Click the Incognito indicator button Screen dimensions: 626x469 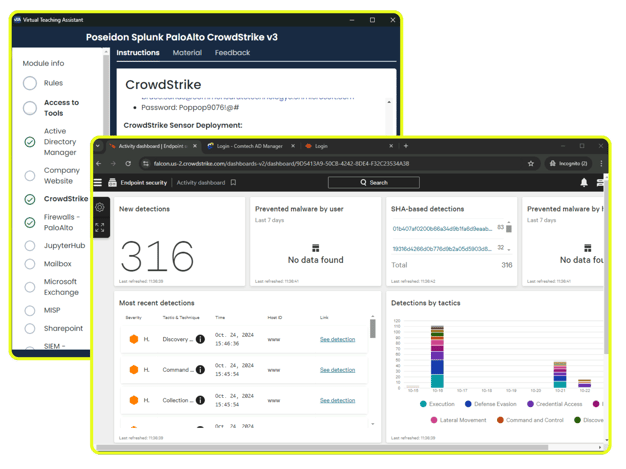[569, 164]
